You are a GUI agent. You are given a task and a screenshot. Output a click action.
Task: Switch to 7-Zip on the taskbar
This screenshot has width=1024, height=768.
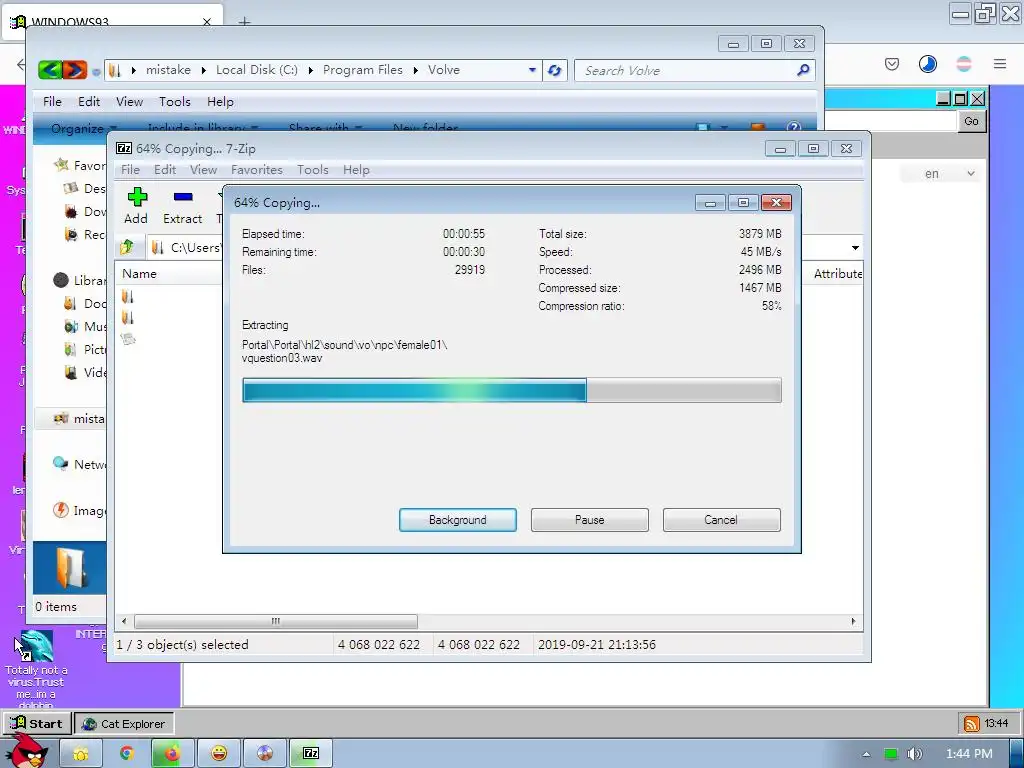click(x=311, y=754)
